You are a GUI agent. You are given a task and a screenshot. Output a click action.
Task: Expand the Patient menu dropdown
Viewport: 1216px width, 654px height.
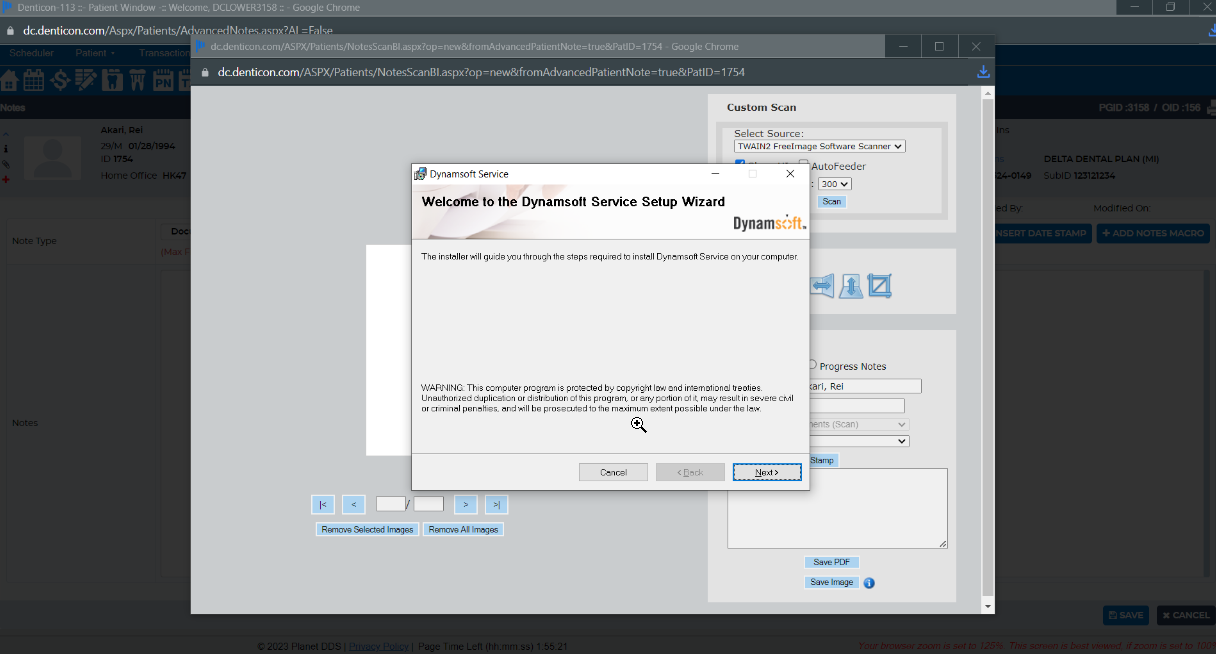coord(90,52)
